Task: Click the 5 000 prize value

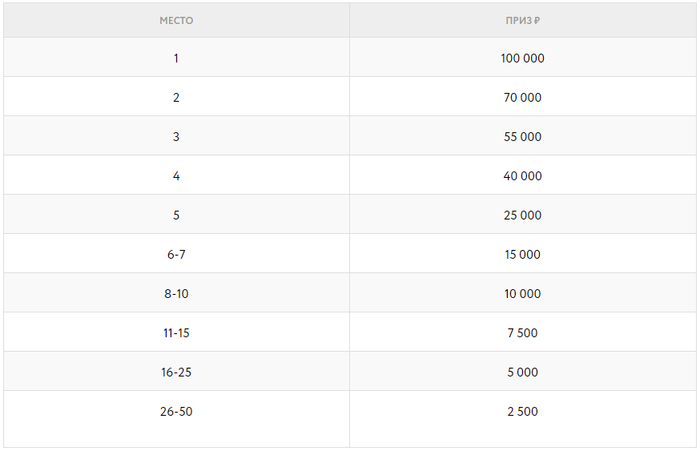Action: pyautogui.click(x=522, y=372)
